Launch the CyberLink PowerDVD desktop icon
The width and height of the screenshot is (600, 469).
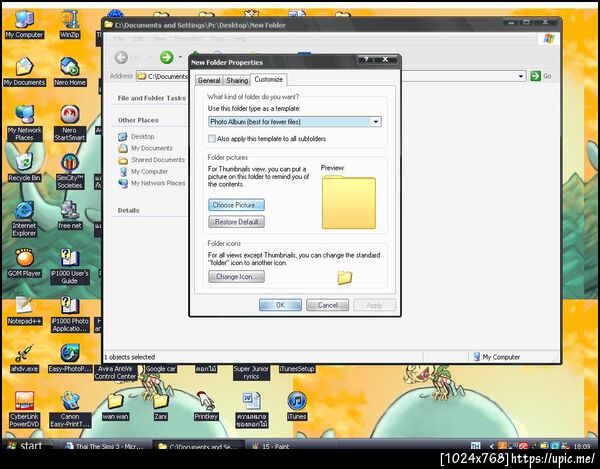click(24, 409)
